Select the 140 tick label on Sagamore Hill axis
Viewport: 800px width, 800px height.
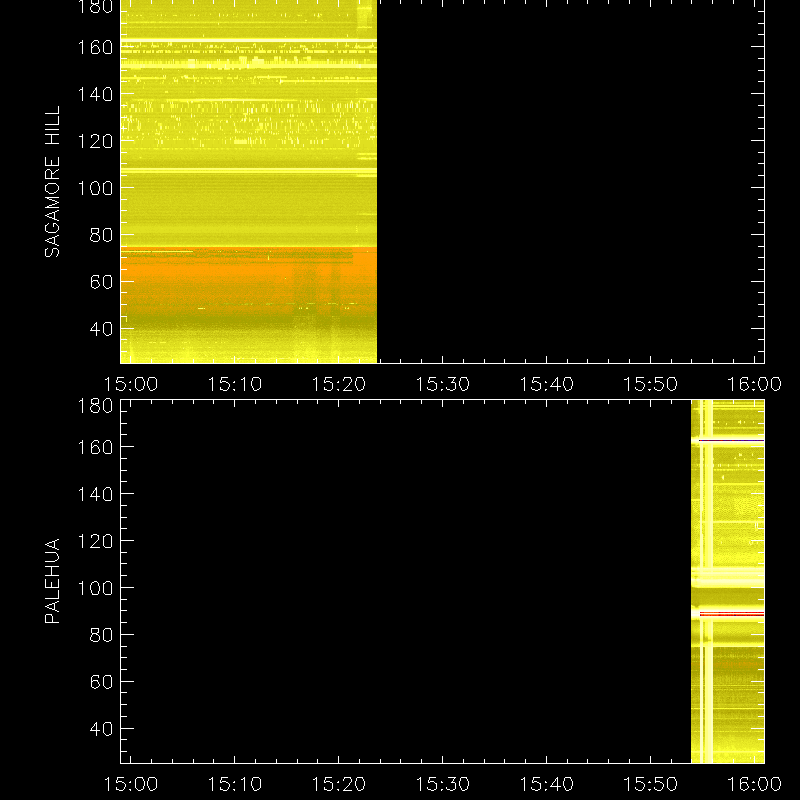[x=95, y=94]
